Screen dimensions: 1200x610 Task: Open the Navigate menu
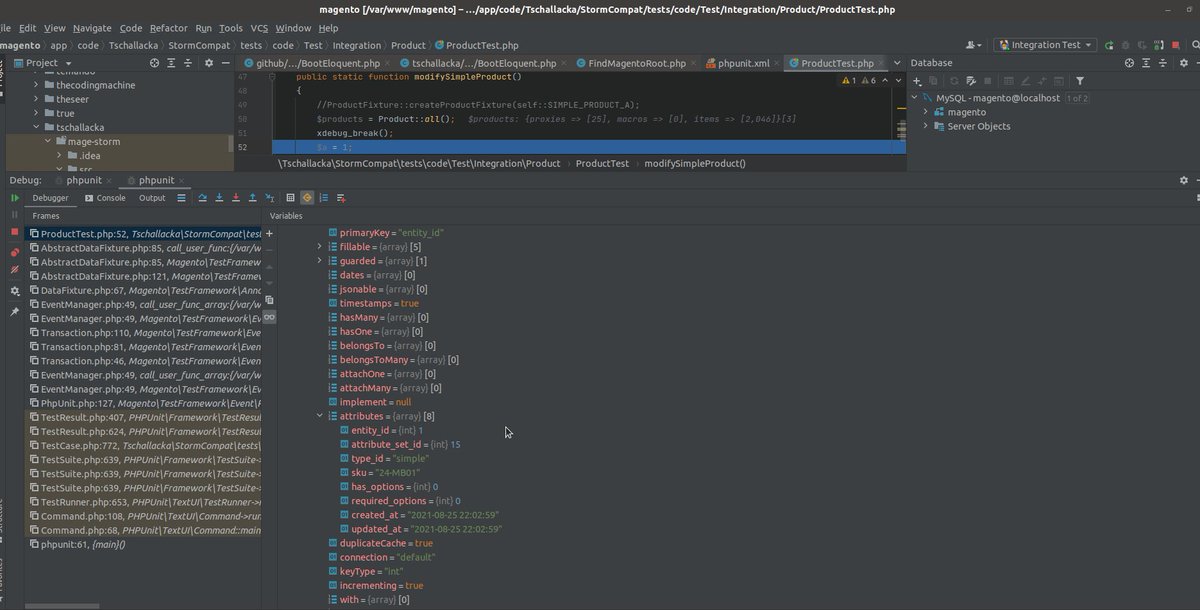tap(92, 28)
